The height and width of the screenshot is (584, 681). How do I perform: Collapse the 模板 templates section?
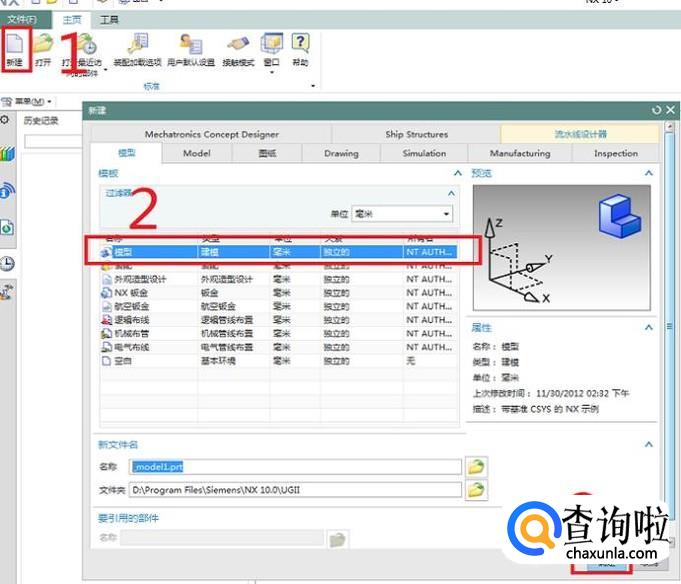(457, 174)
